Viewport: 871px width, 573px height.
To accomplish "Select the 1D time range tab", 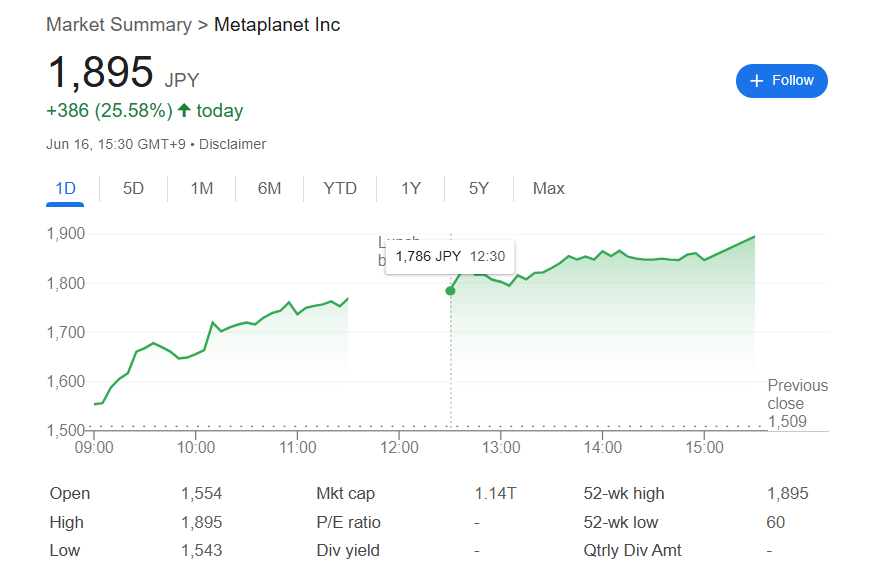I will 65,188.
